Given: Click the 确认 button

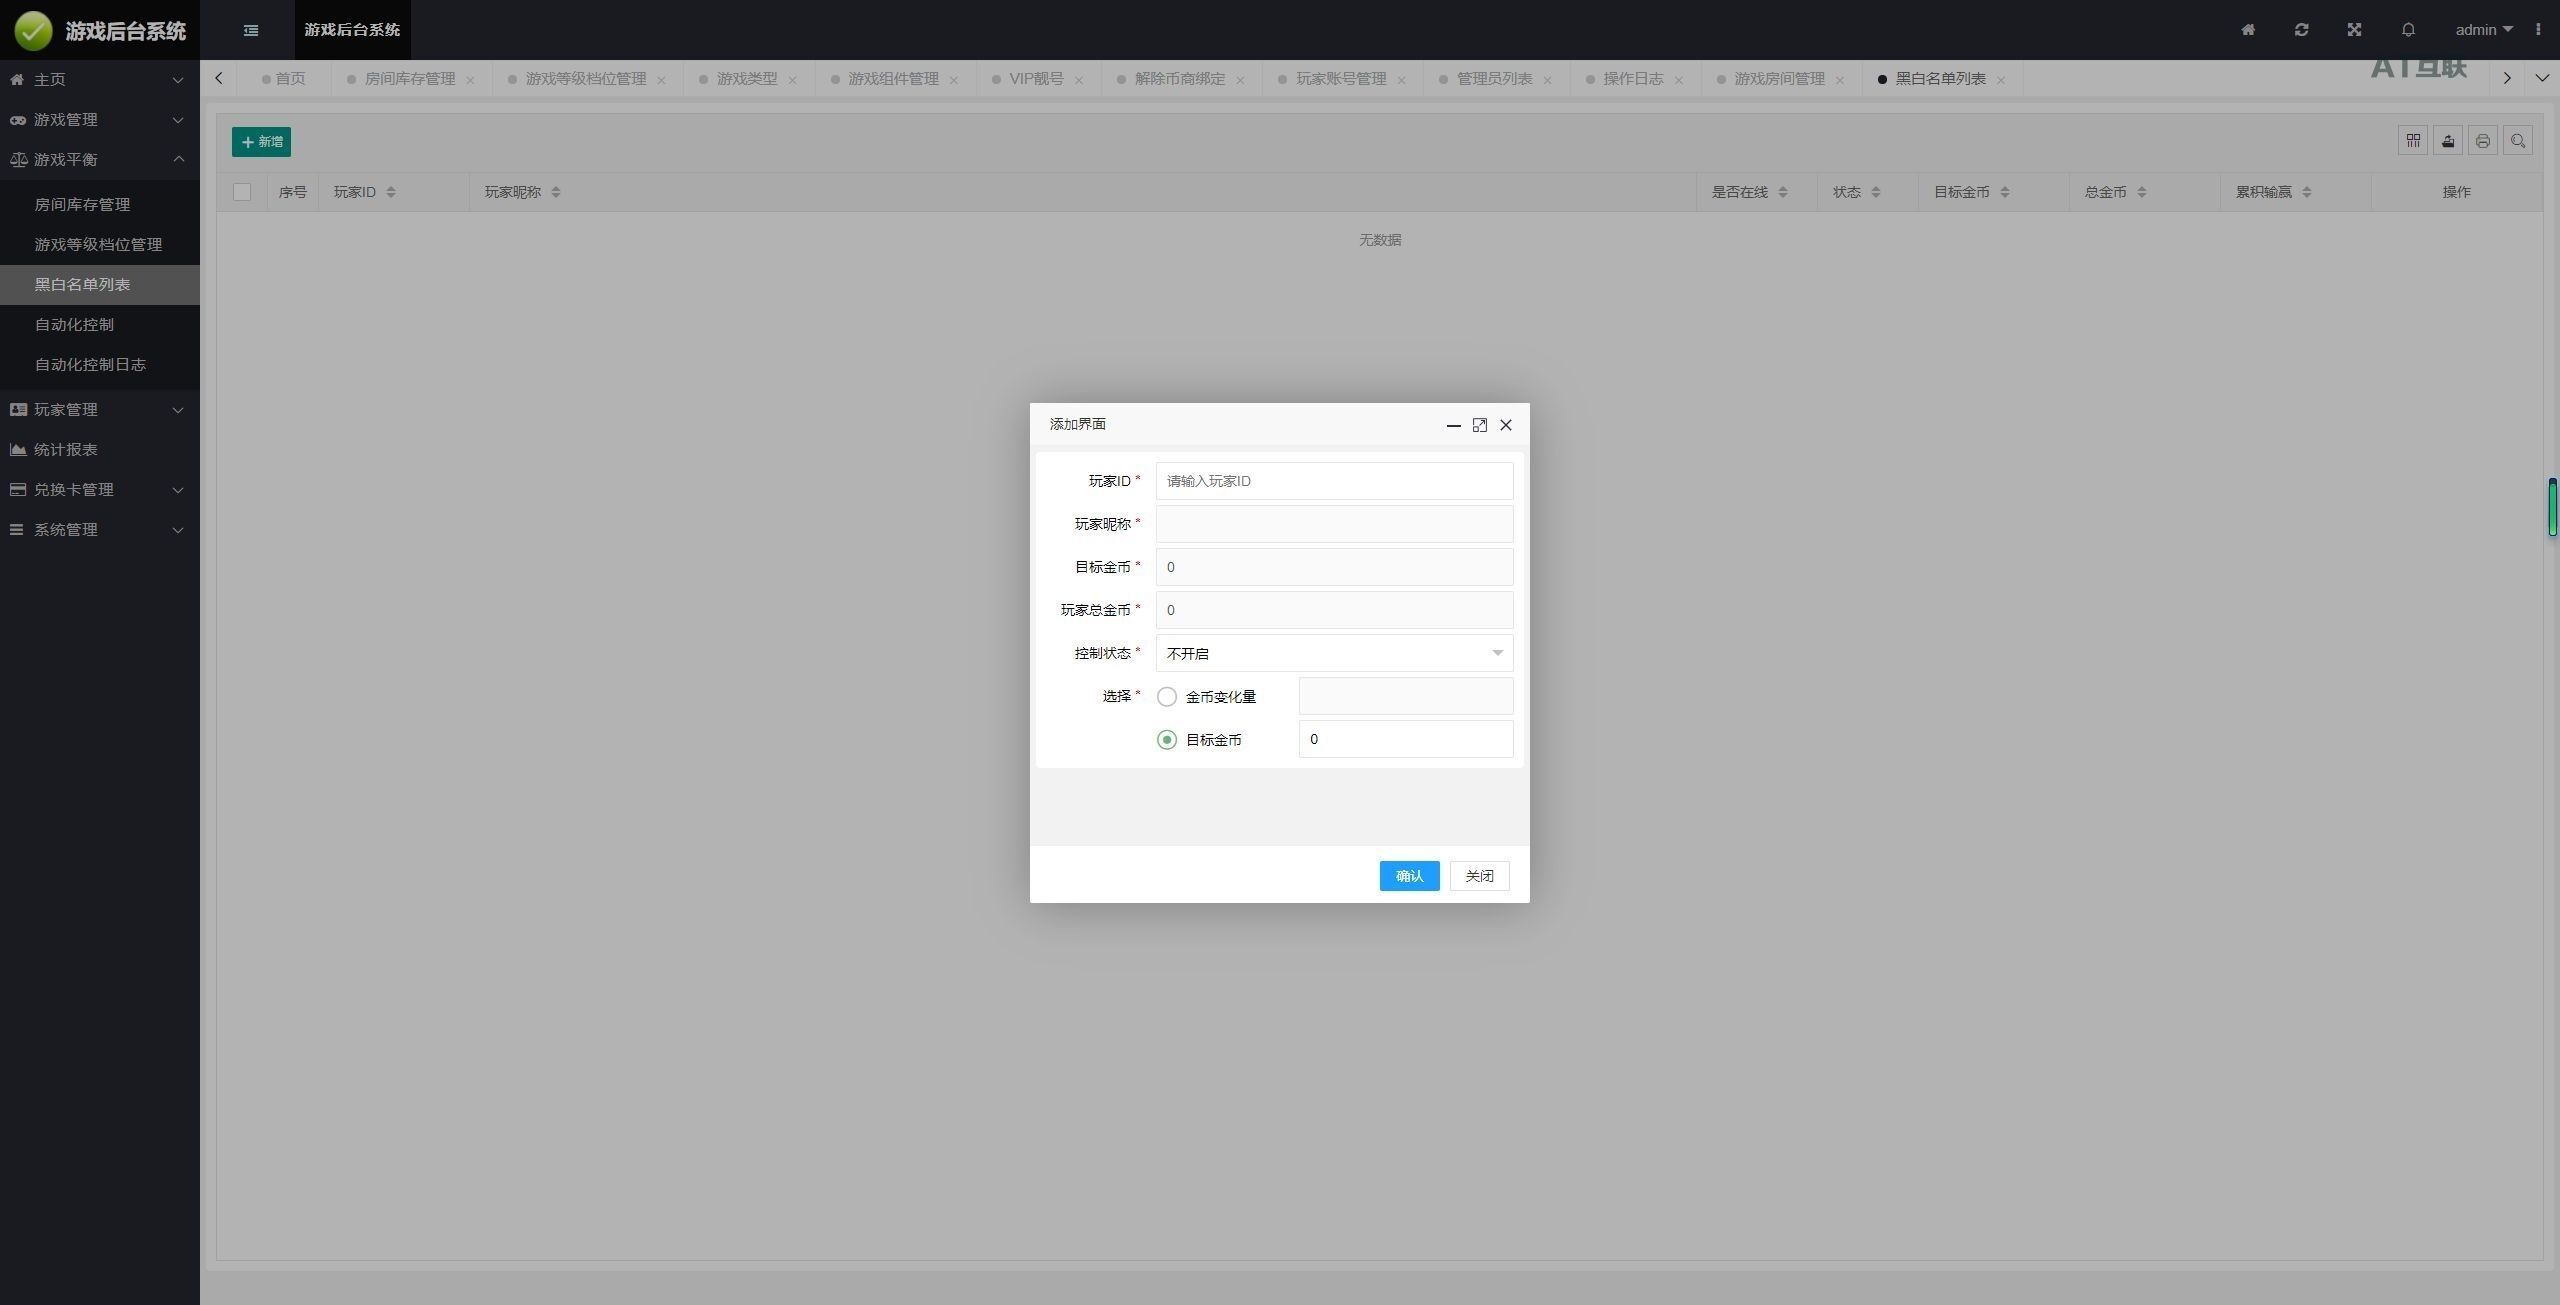Looking at the screenshot, I should [x=1409, y=876].
